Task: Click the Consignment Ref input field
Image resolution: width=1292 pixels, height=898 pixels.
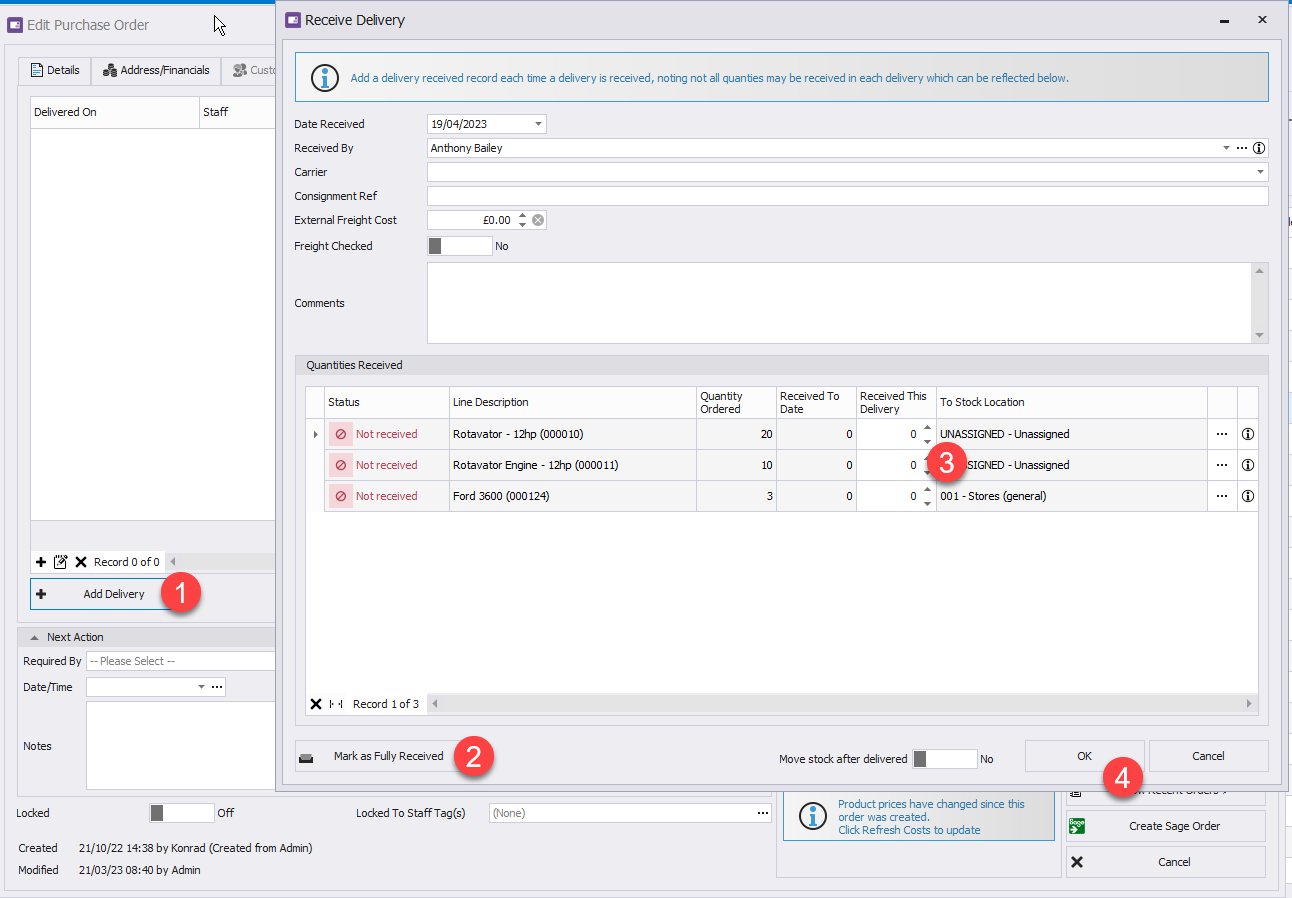Action: (847, 196)
